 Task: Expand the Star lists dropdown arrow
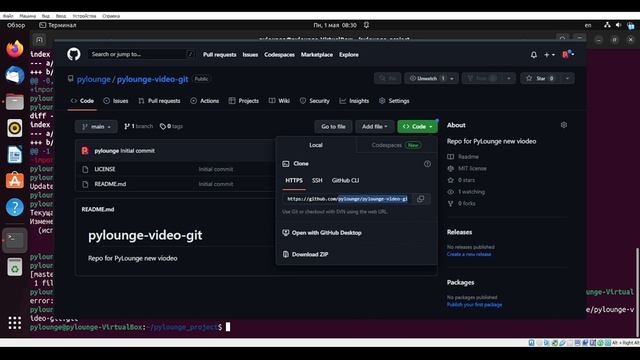click(567, 78)
